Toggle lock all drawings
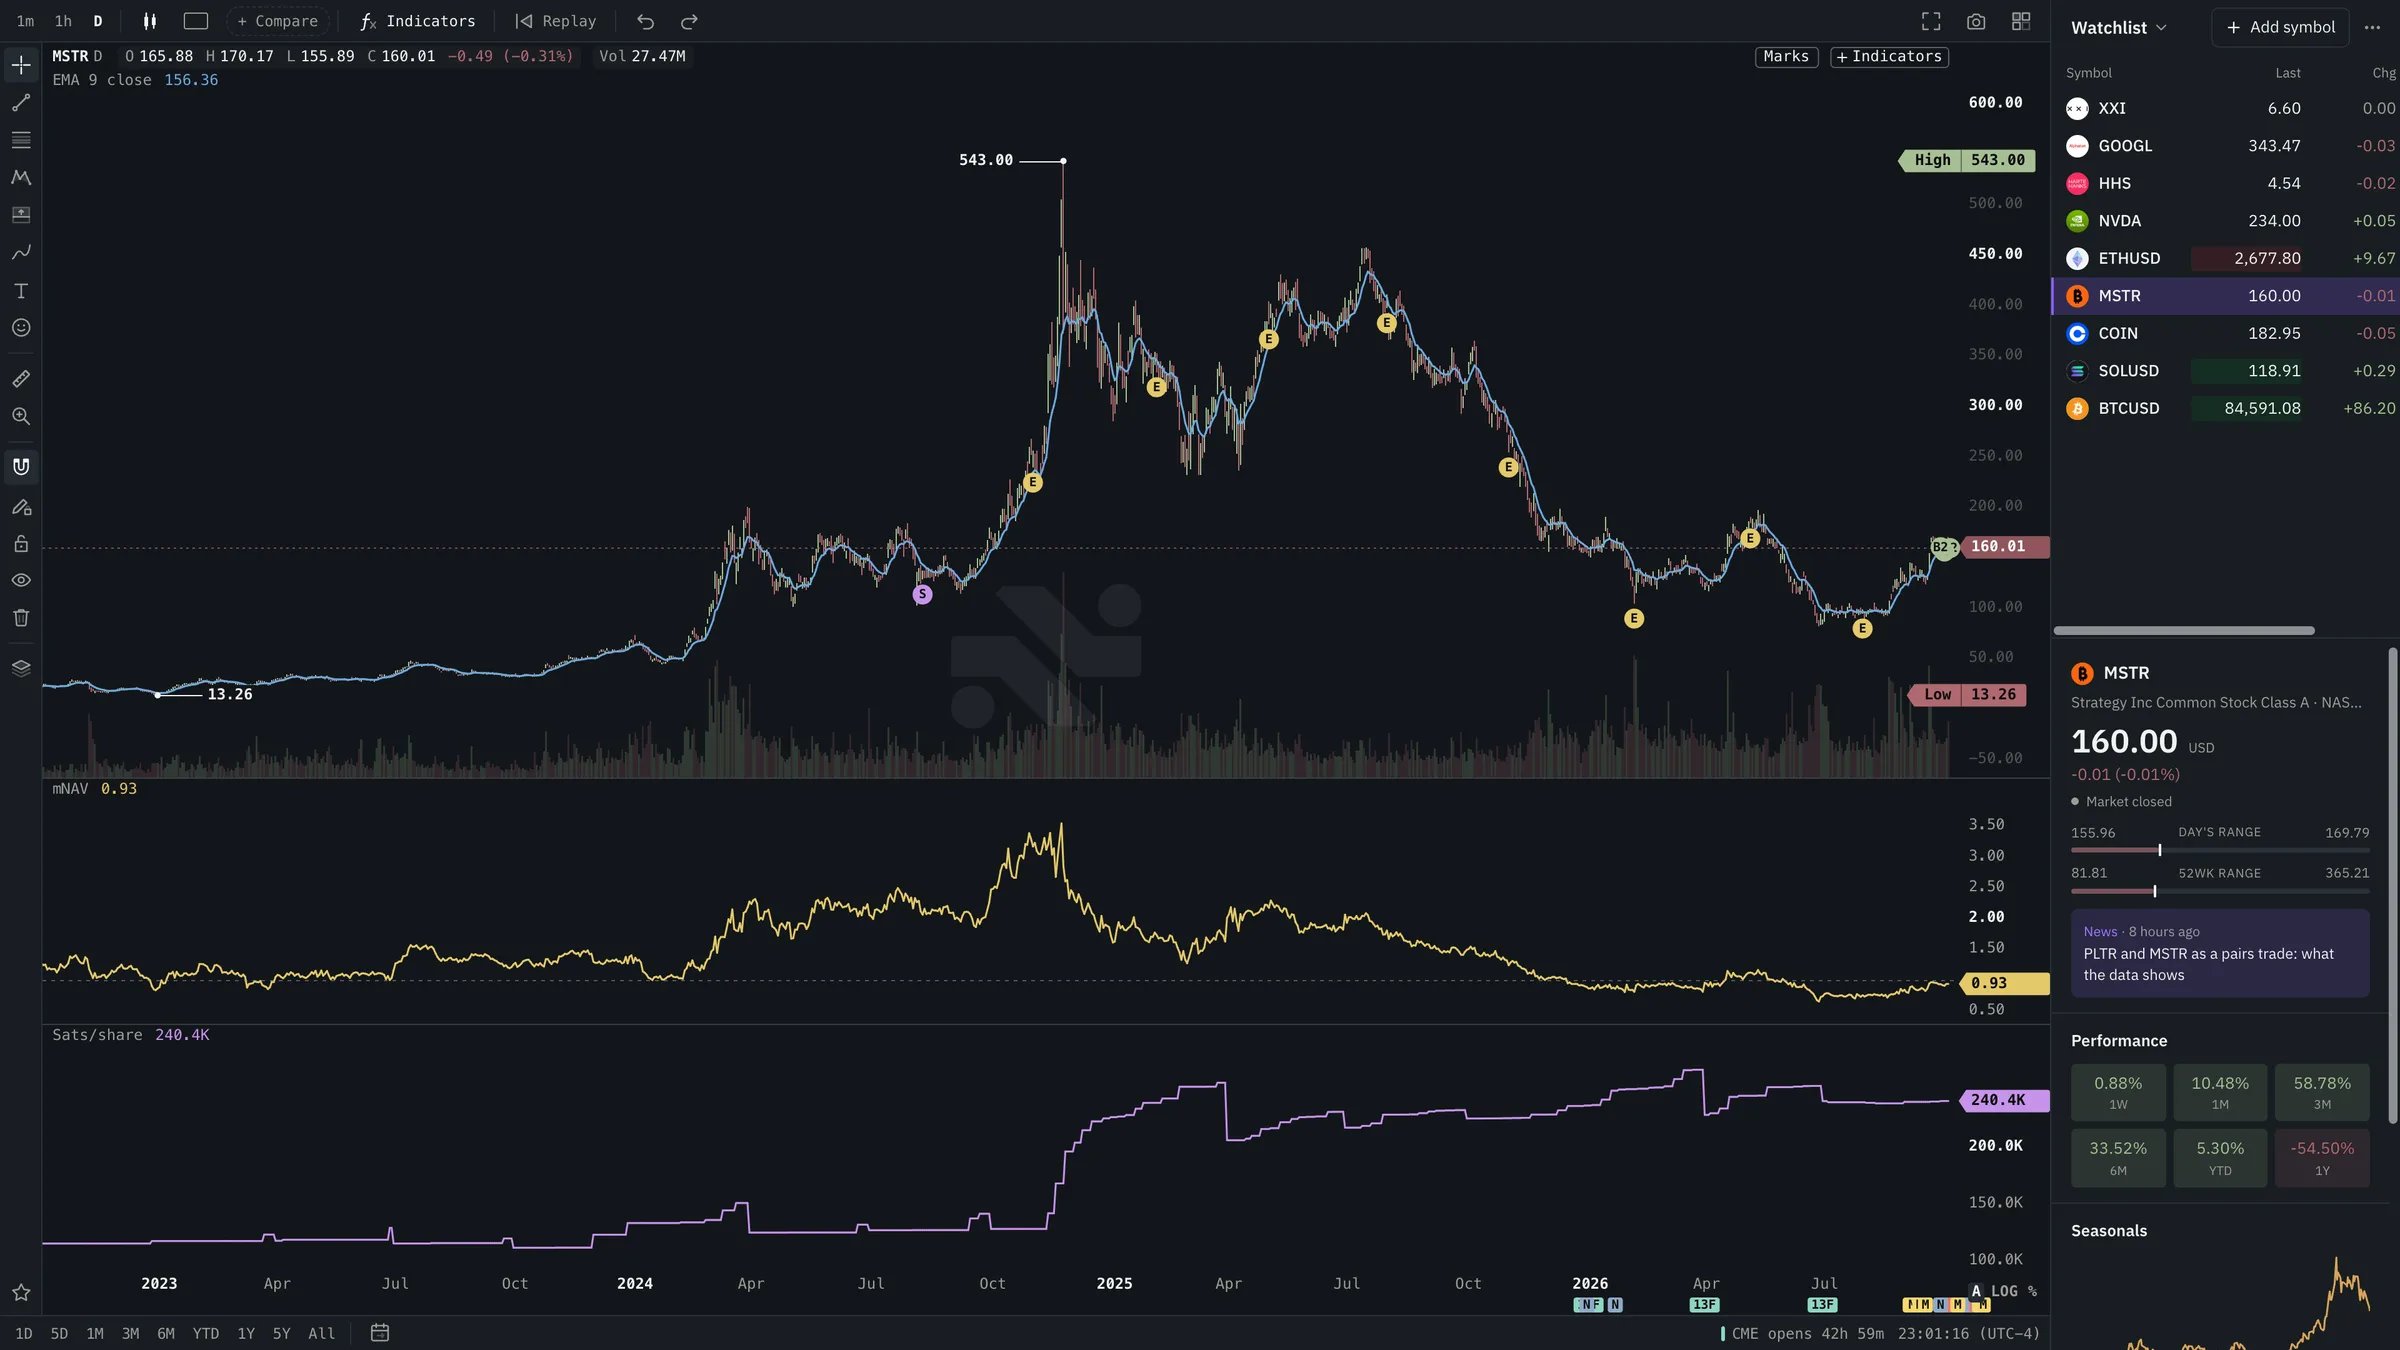The width and height of the screenshot is (2400, 1350). (x=21, y=544)
